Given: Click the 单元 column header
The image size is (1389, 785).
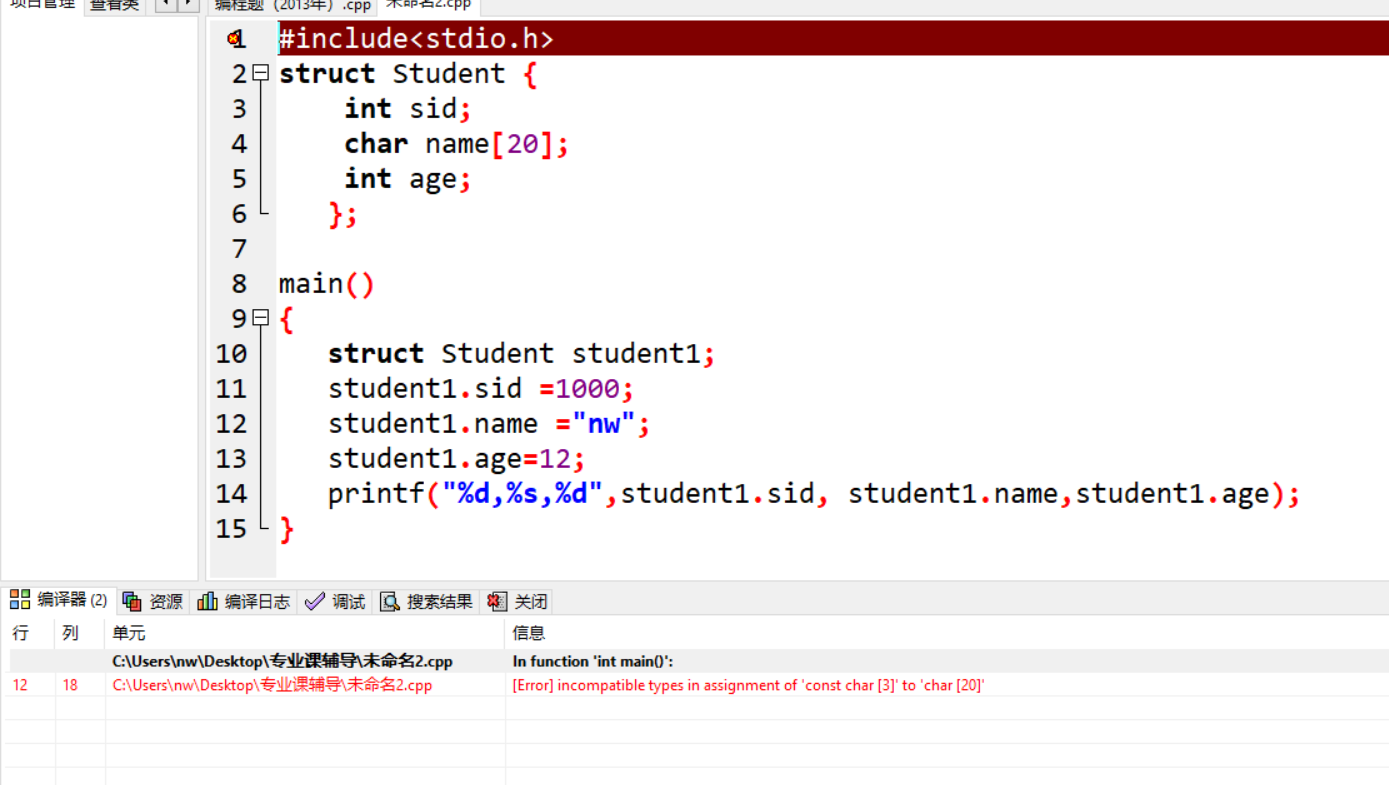Looking at the screenshot, I should click(129, 633).
